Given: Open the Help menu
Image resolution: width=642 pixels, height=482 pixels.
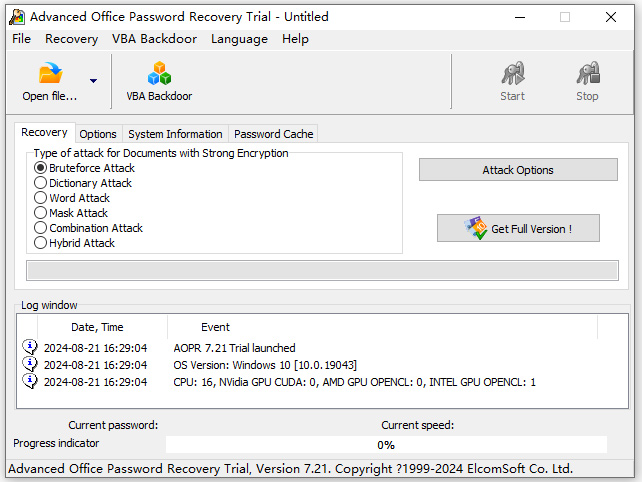Looking at the screenshot, I should click(295, 39).
